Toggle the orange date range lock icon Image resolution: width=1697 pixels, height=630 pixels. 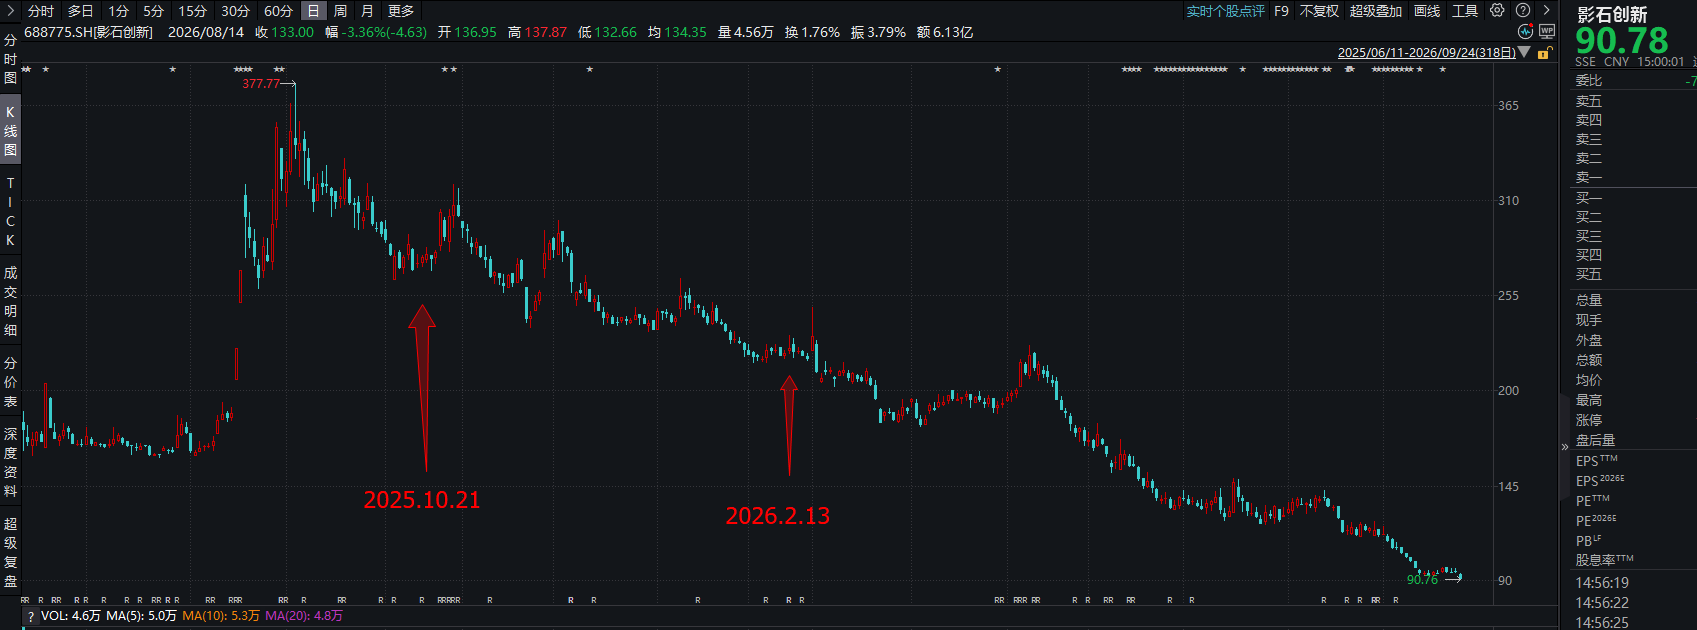coord(1545,53)
